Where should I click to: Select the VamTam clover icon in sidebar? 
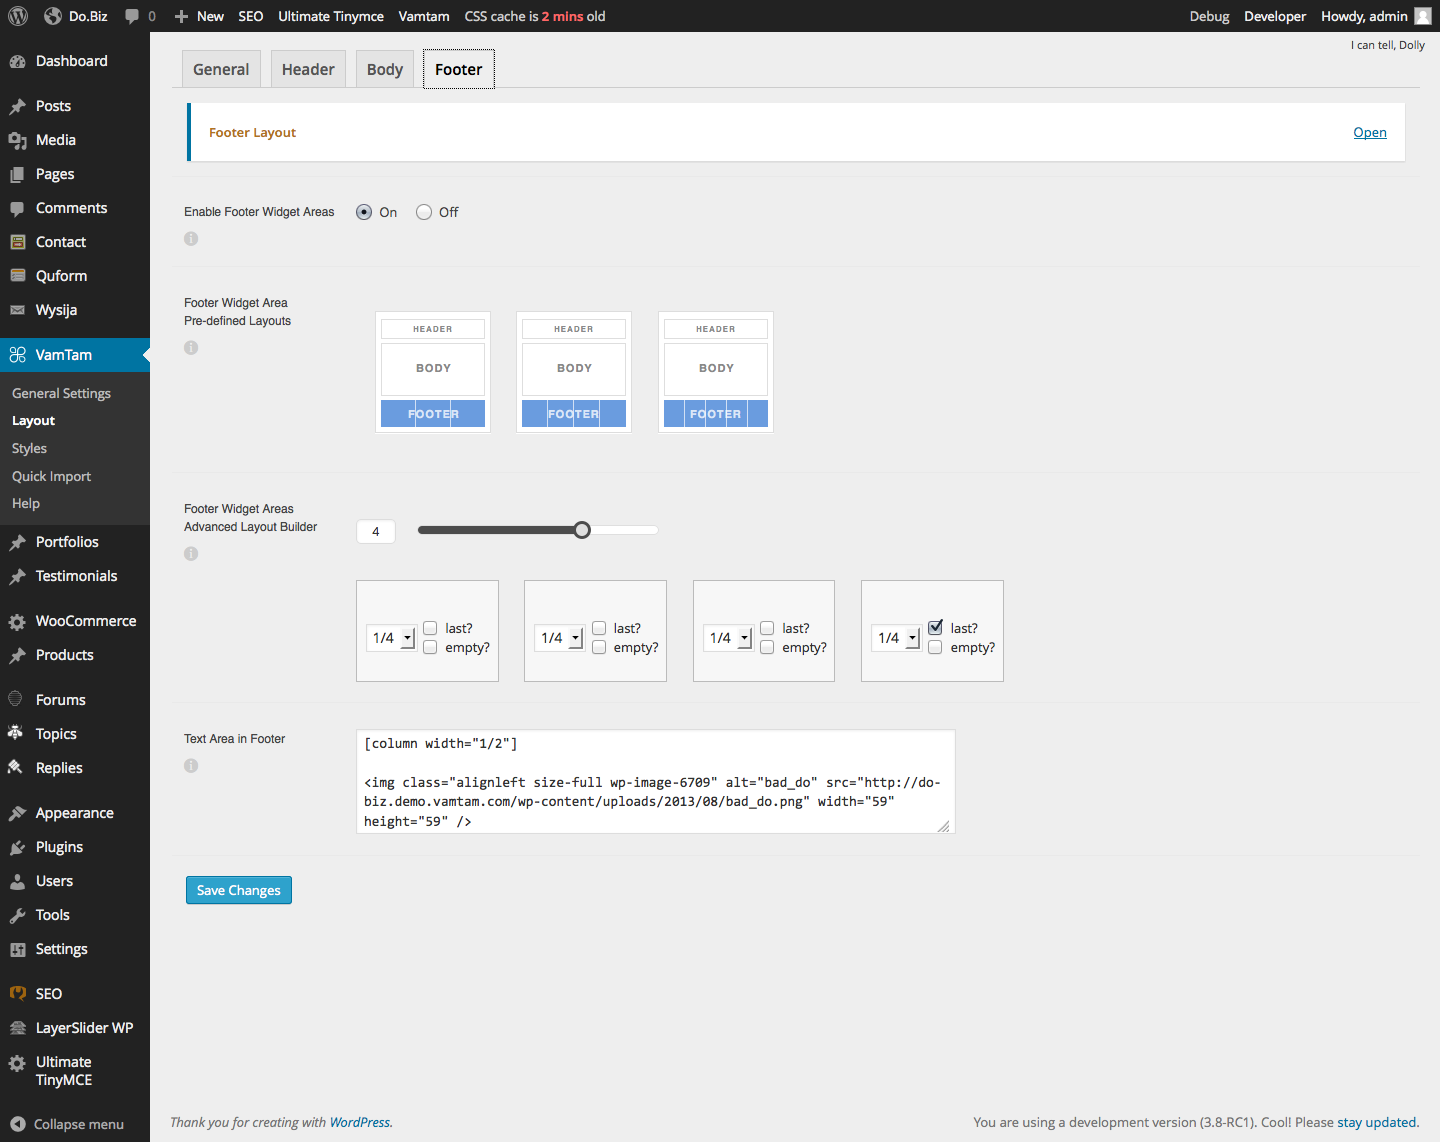click(17, 355)
